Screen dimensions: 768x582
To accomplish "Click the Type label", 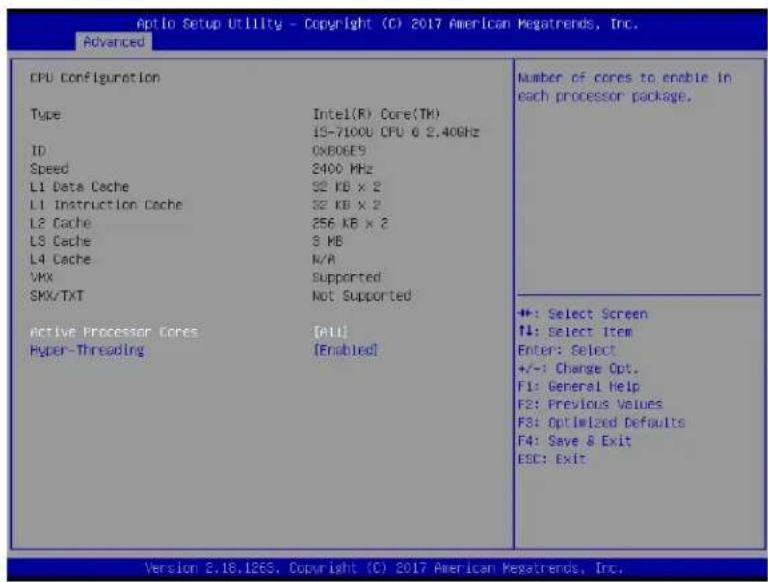I will 46,115.
